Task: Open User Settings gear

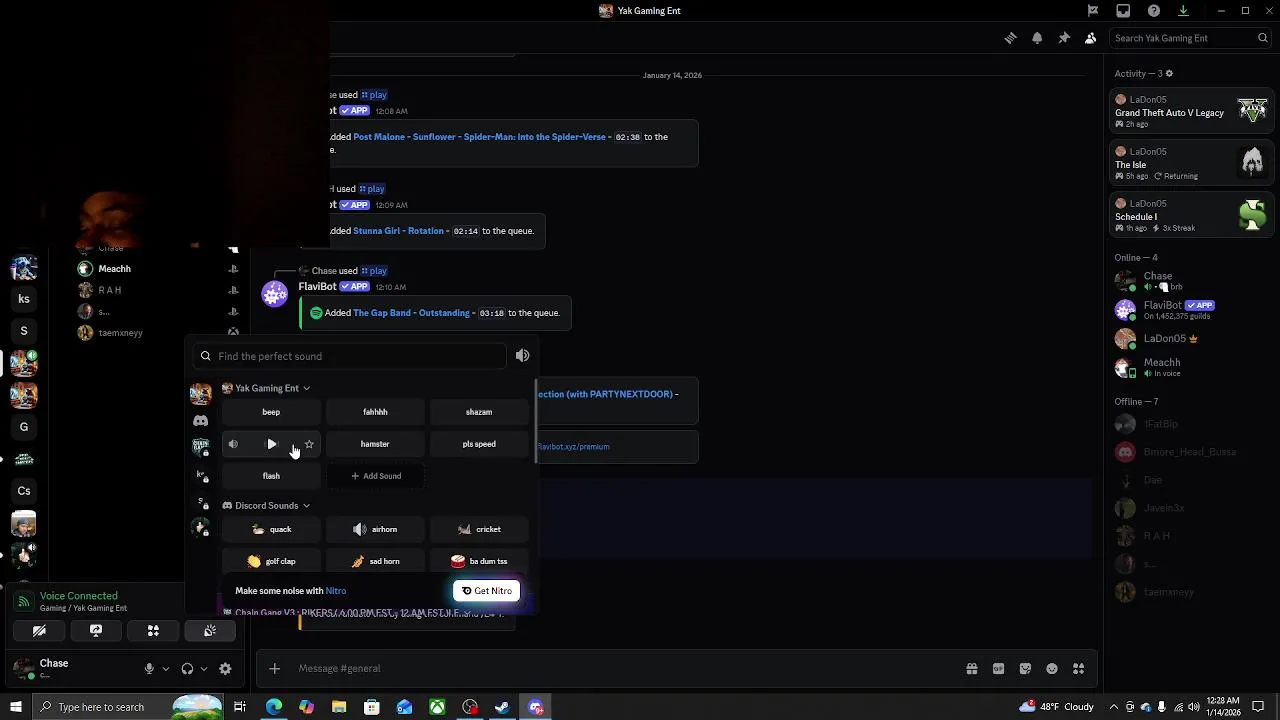Action: point(225,669)
